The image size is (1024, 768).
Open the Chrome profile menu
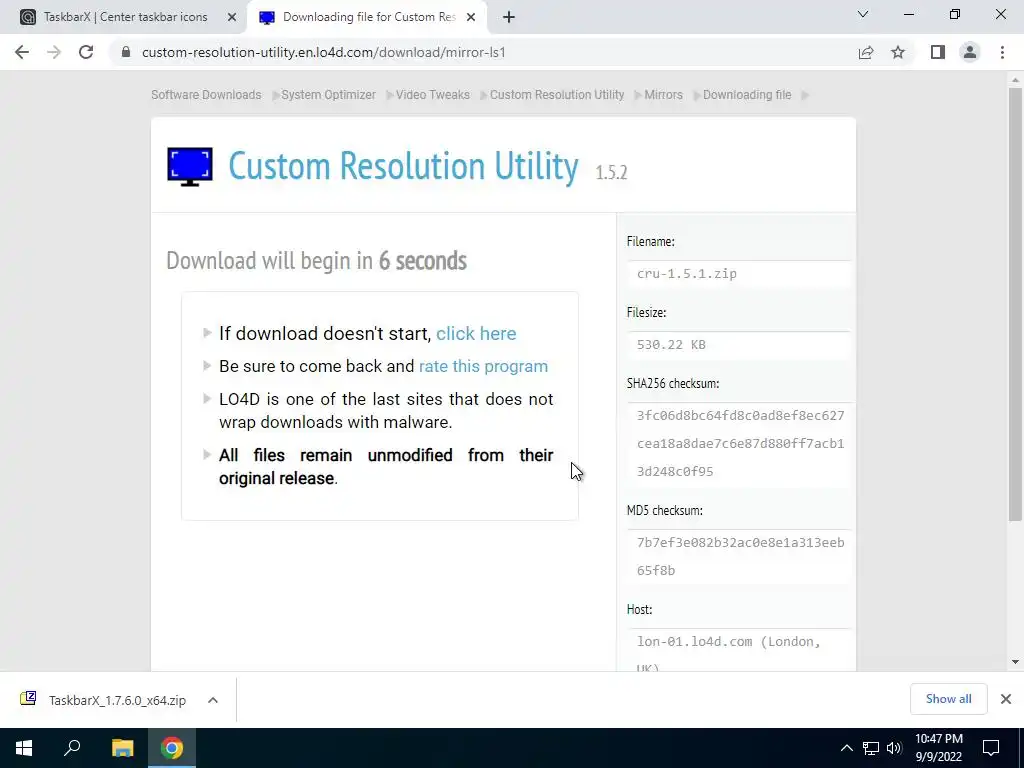tap(970, 52)
